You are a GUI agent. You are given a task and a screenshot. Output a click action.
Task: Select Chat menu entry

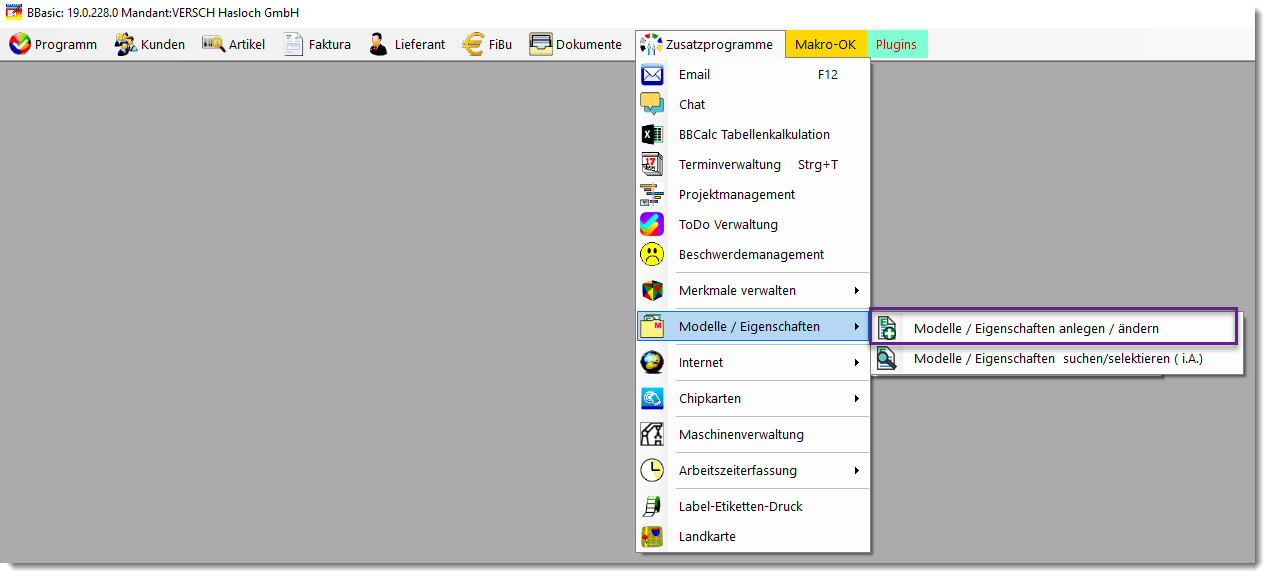tap(754, 104)
